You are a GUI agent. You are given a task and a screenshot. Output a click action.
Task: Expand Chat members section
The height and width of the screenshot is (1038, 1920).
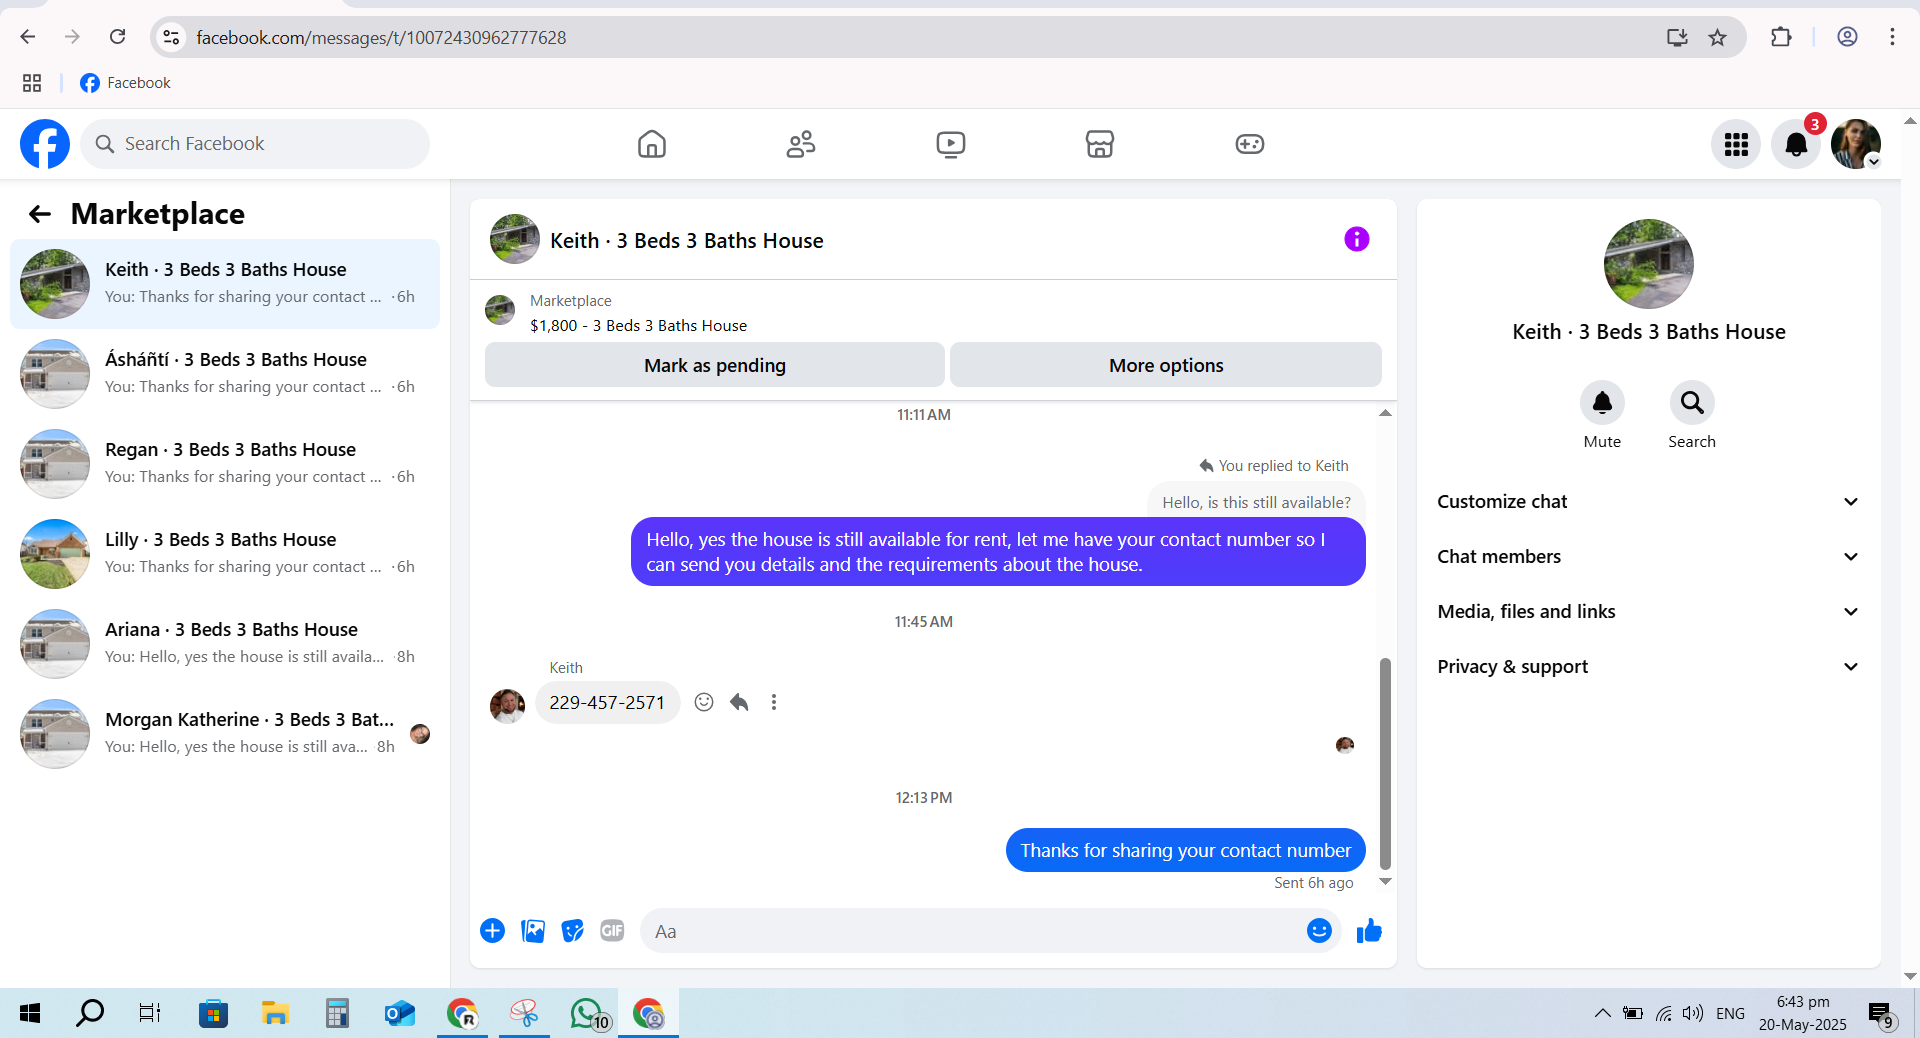pos(1648,557)
